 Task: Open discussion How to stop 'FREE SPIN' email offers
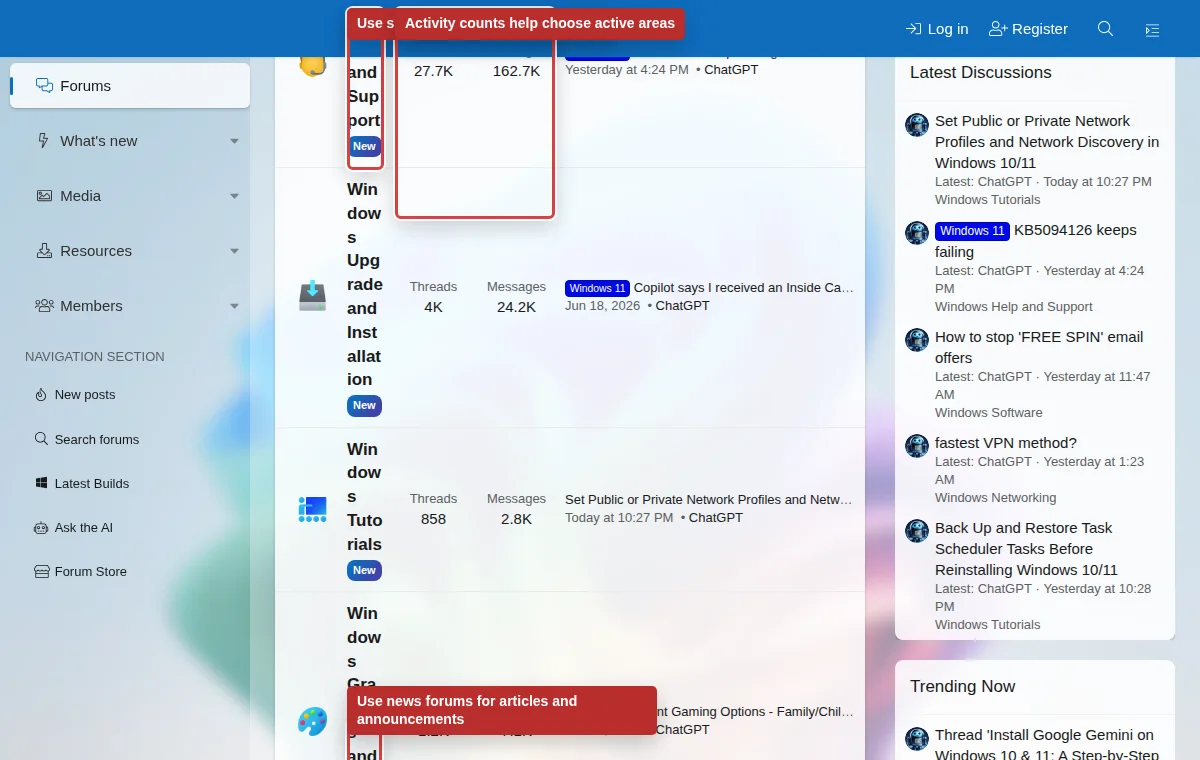click(x=1039, y=347)
